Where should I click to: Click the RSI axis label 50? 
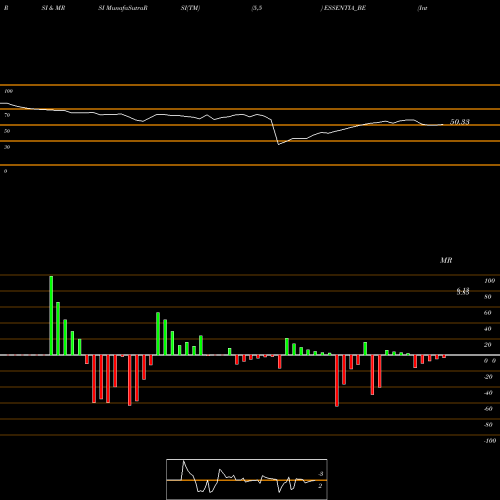[7, 131]
